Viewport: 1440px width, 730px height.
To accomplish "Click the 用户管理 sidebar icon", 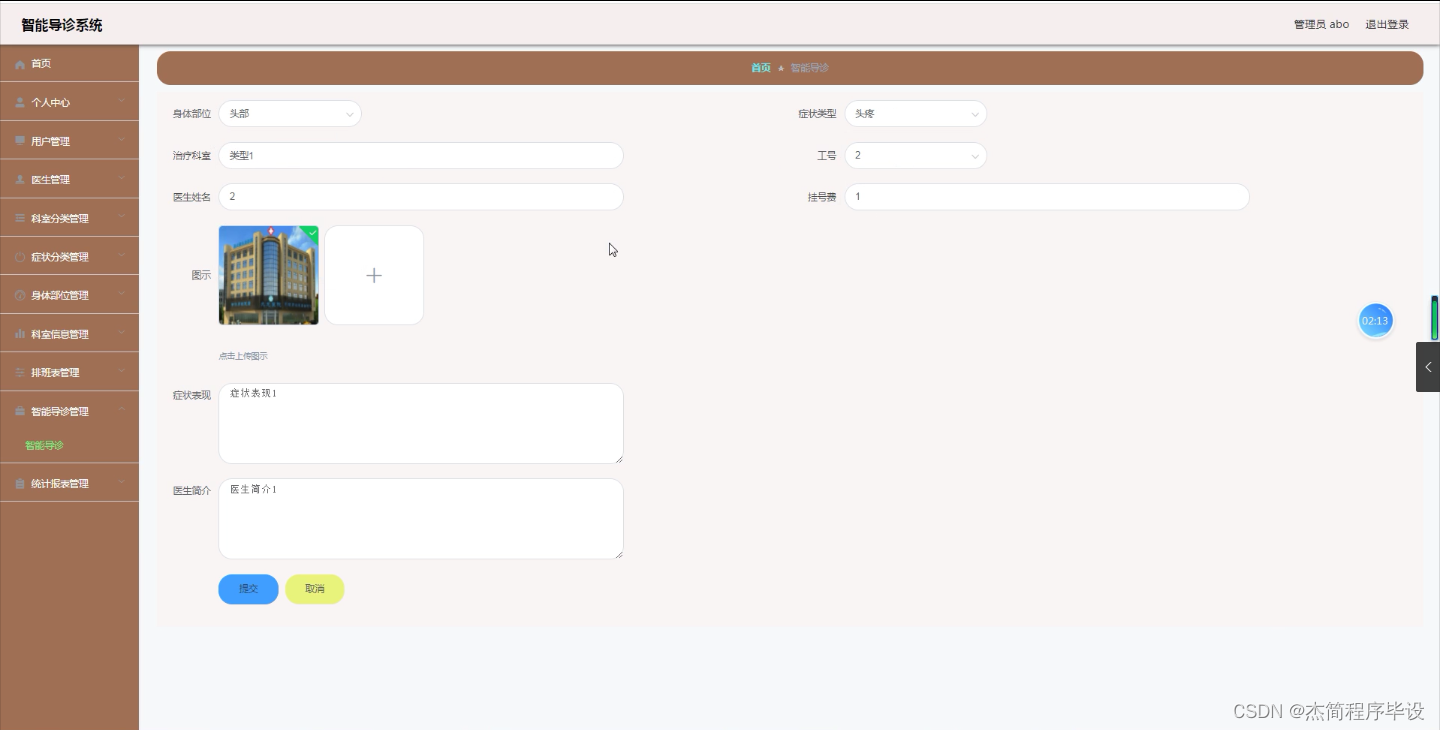I will pos(20,140).
